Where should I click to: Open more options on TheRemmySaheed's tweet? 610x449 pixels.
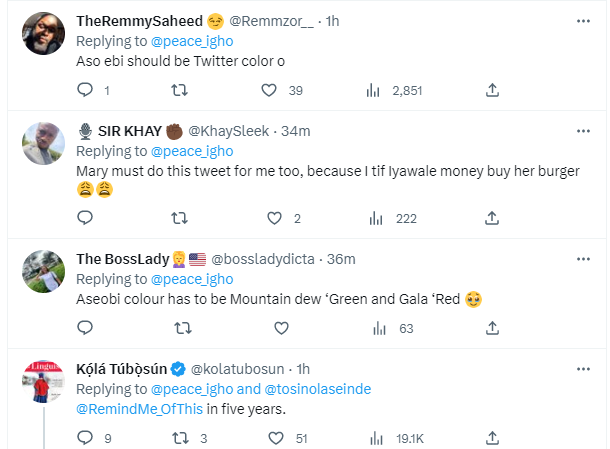[x=583, y=20]
